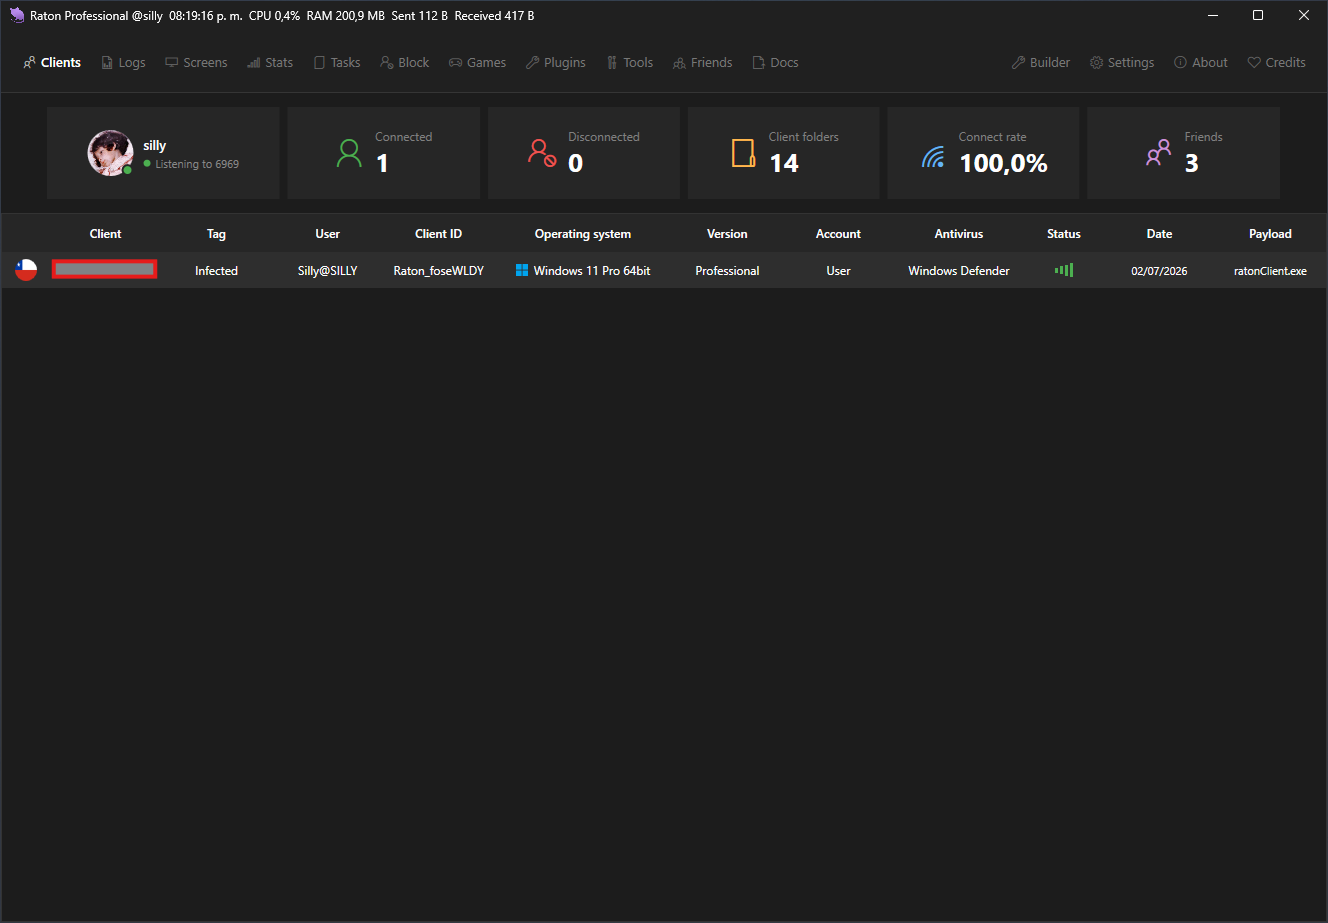Viewport: 1328px width, 923px height.
Task: Click the Raton app logo in title bar
Action: [17, 15]
